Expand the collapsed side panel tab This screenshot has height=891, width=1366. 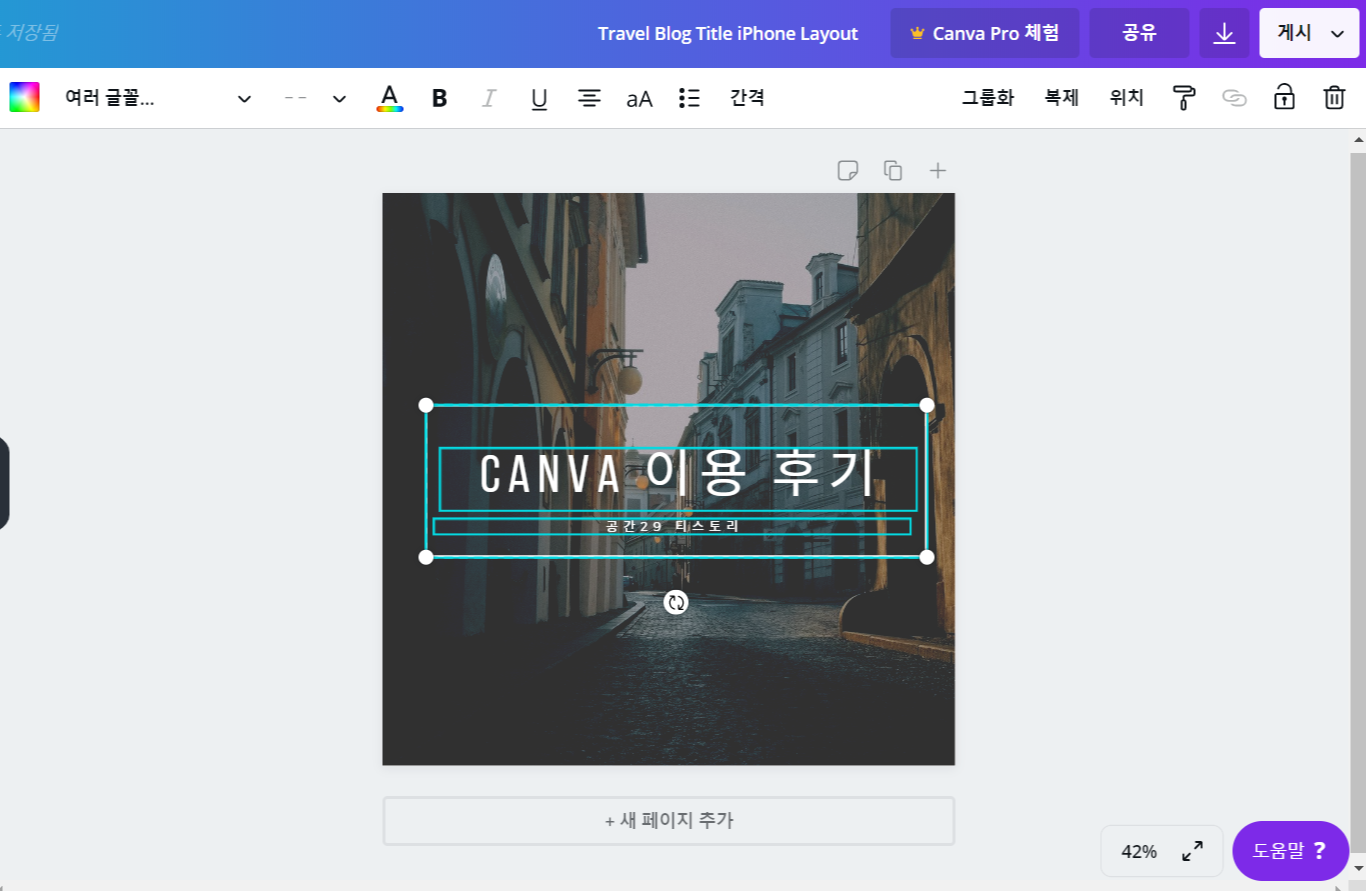click(4, 483)
